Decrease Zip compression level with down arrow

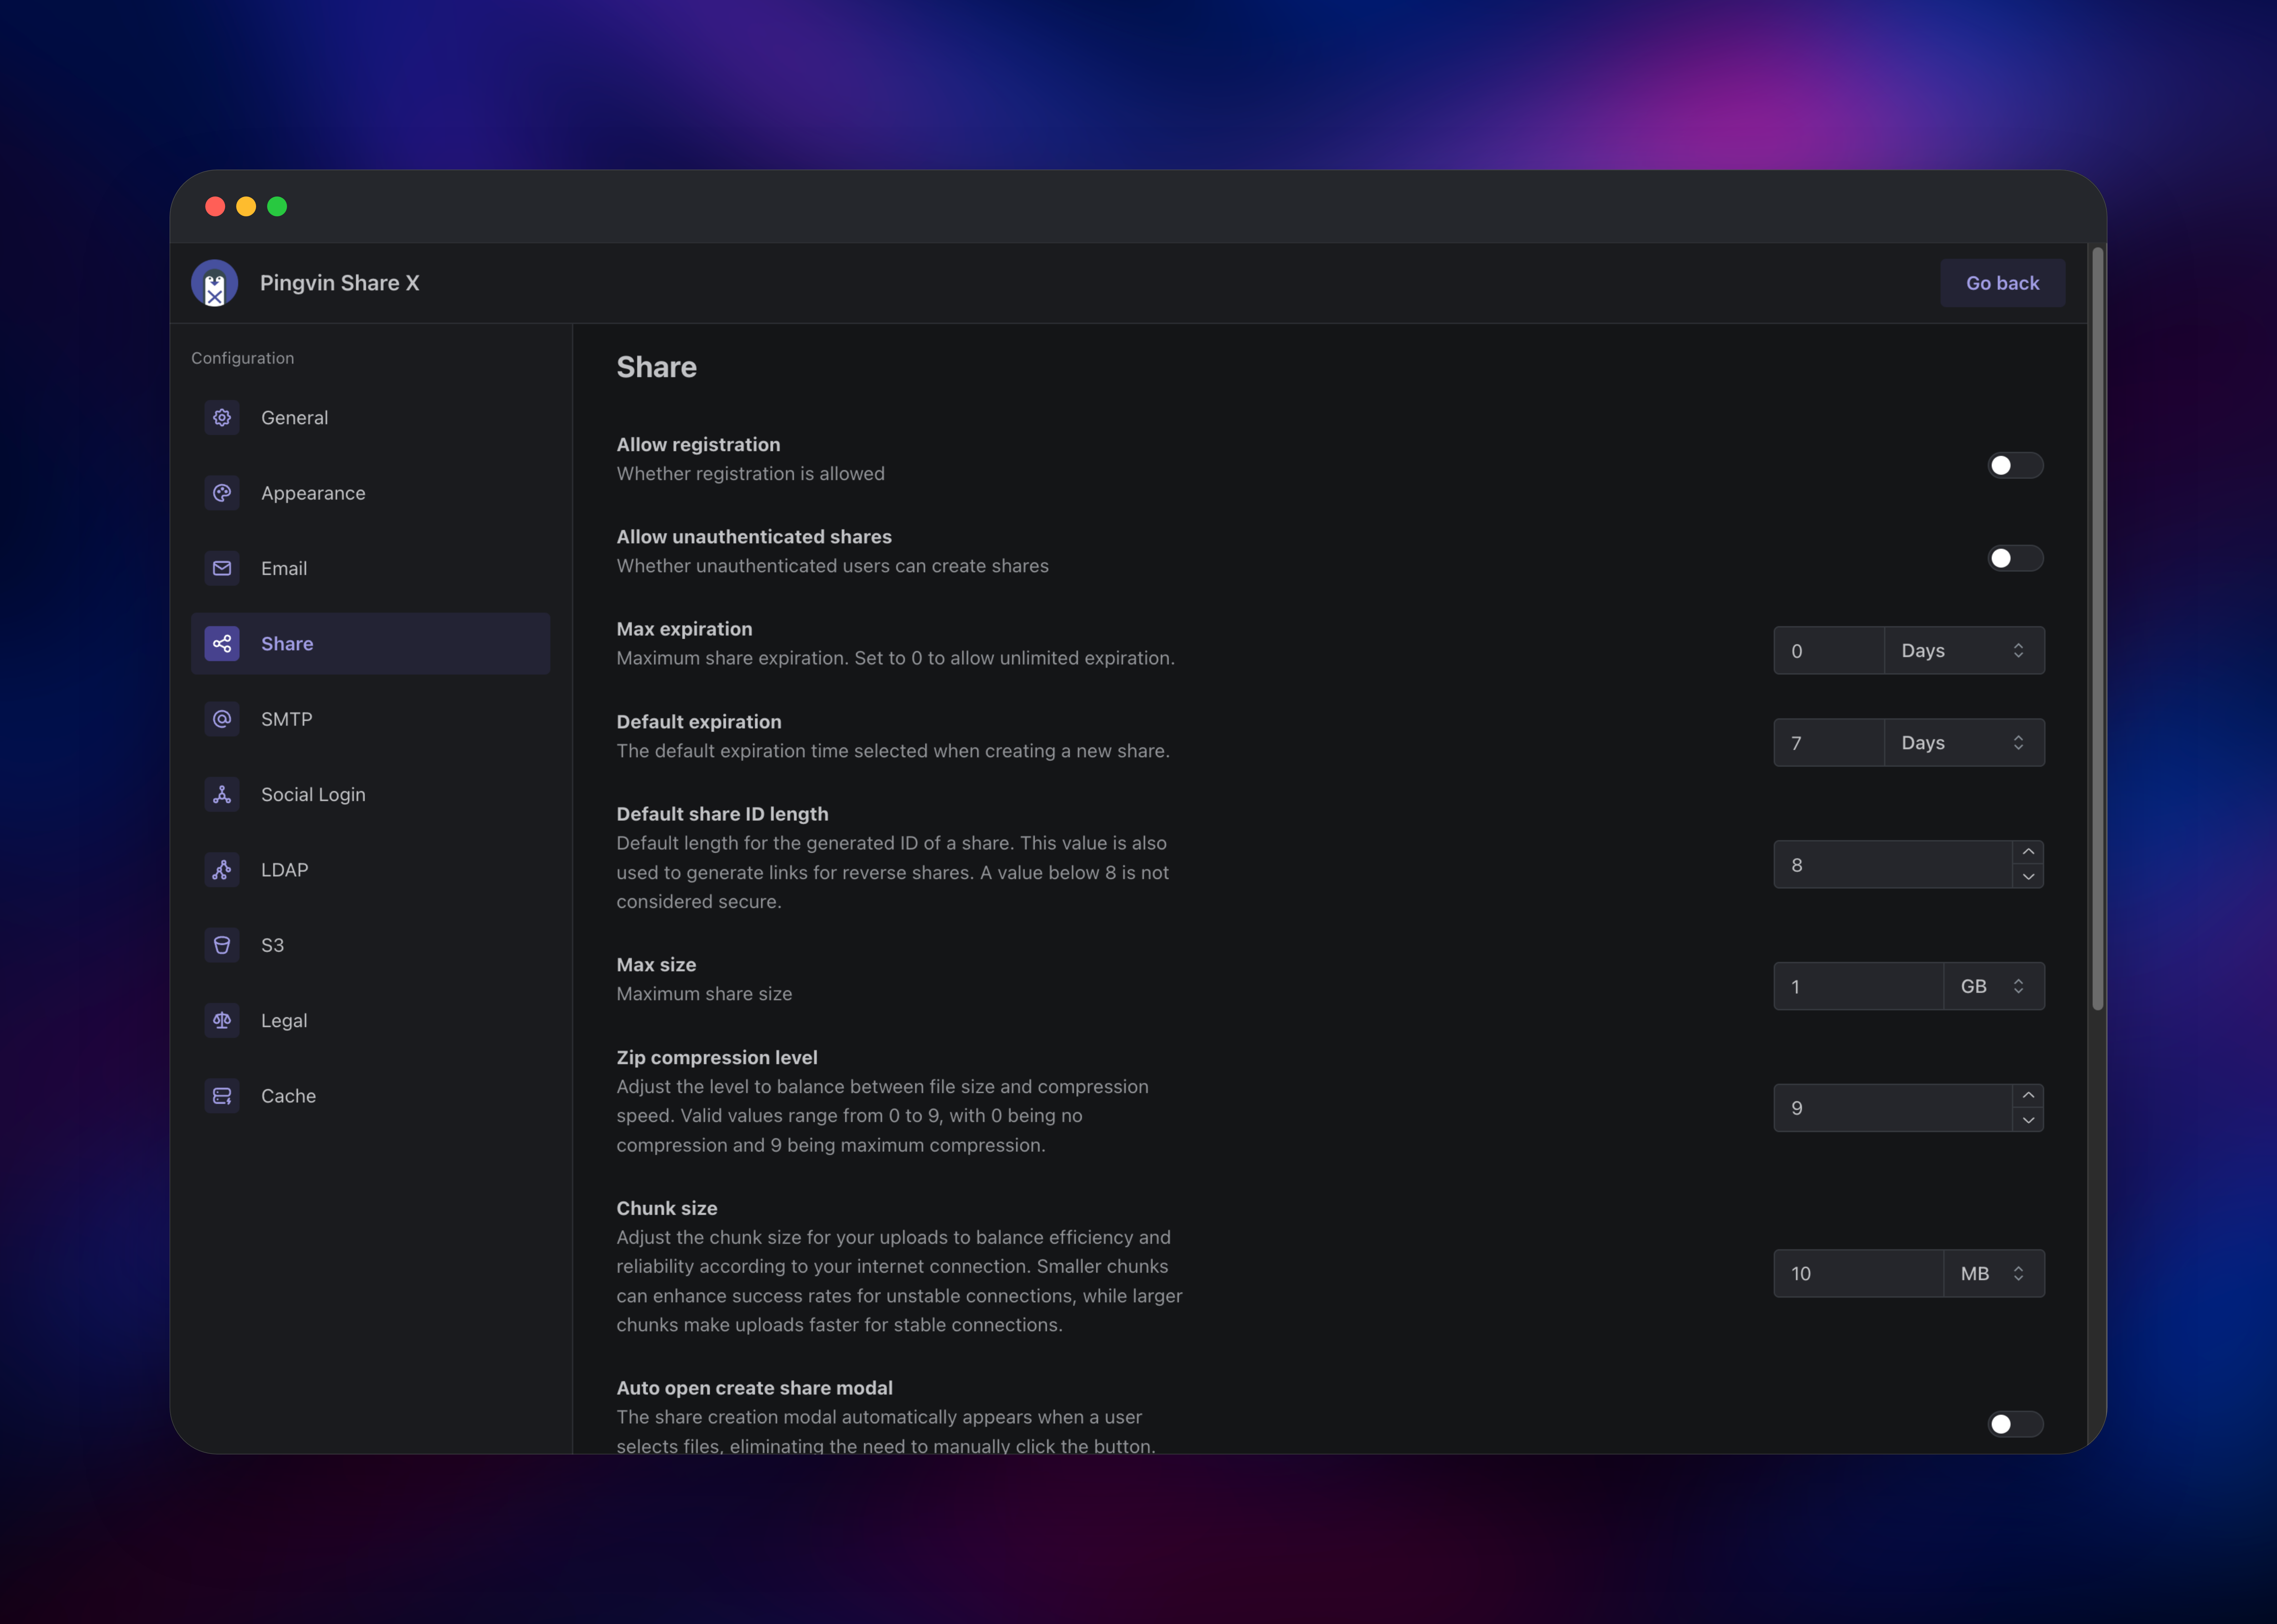tap(2028, 1120)
